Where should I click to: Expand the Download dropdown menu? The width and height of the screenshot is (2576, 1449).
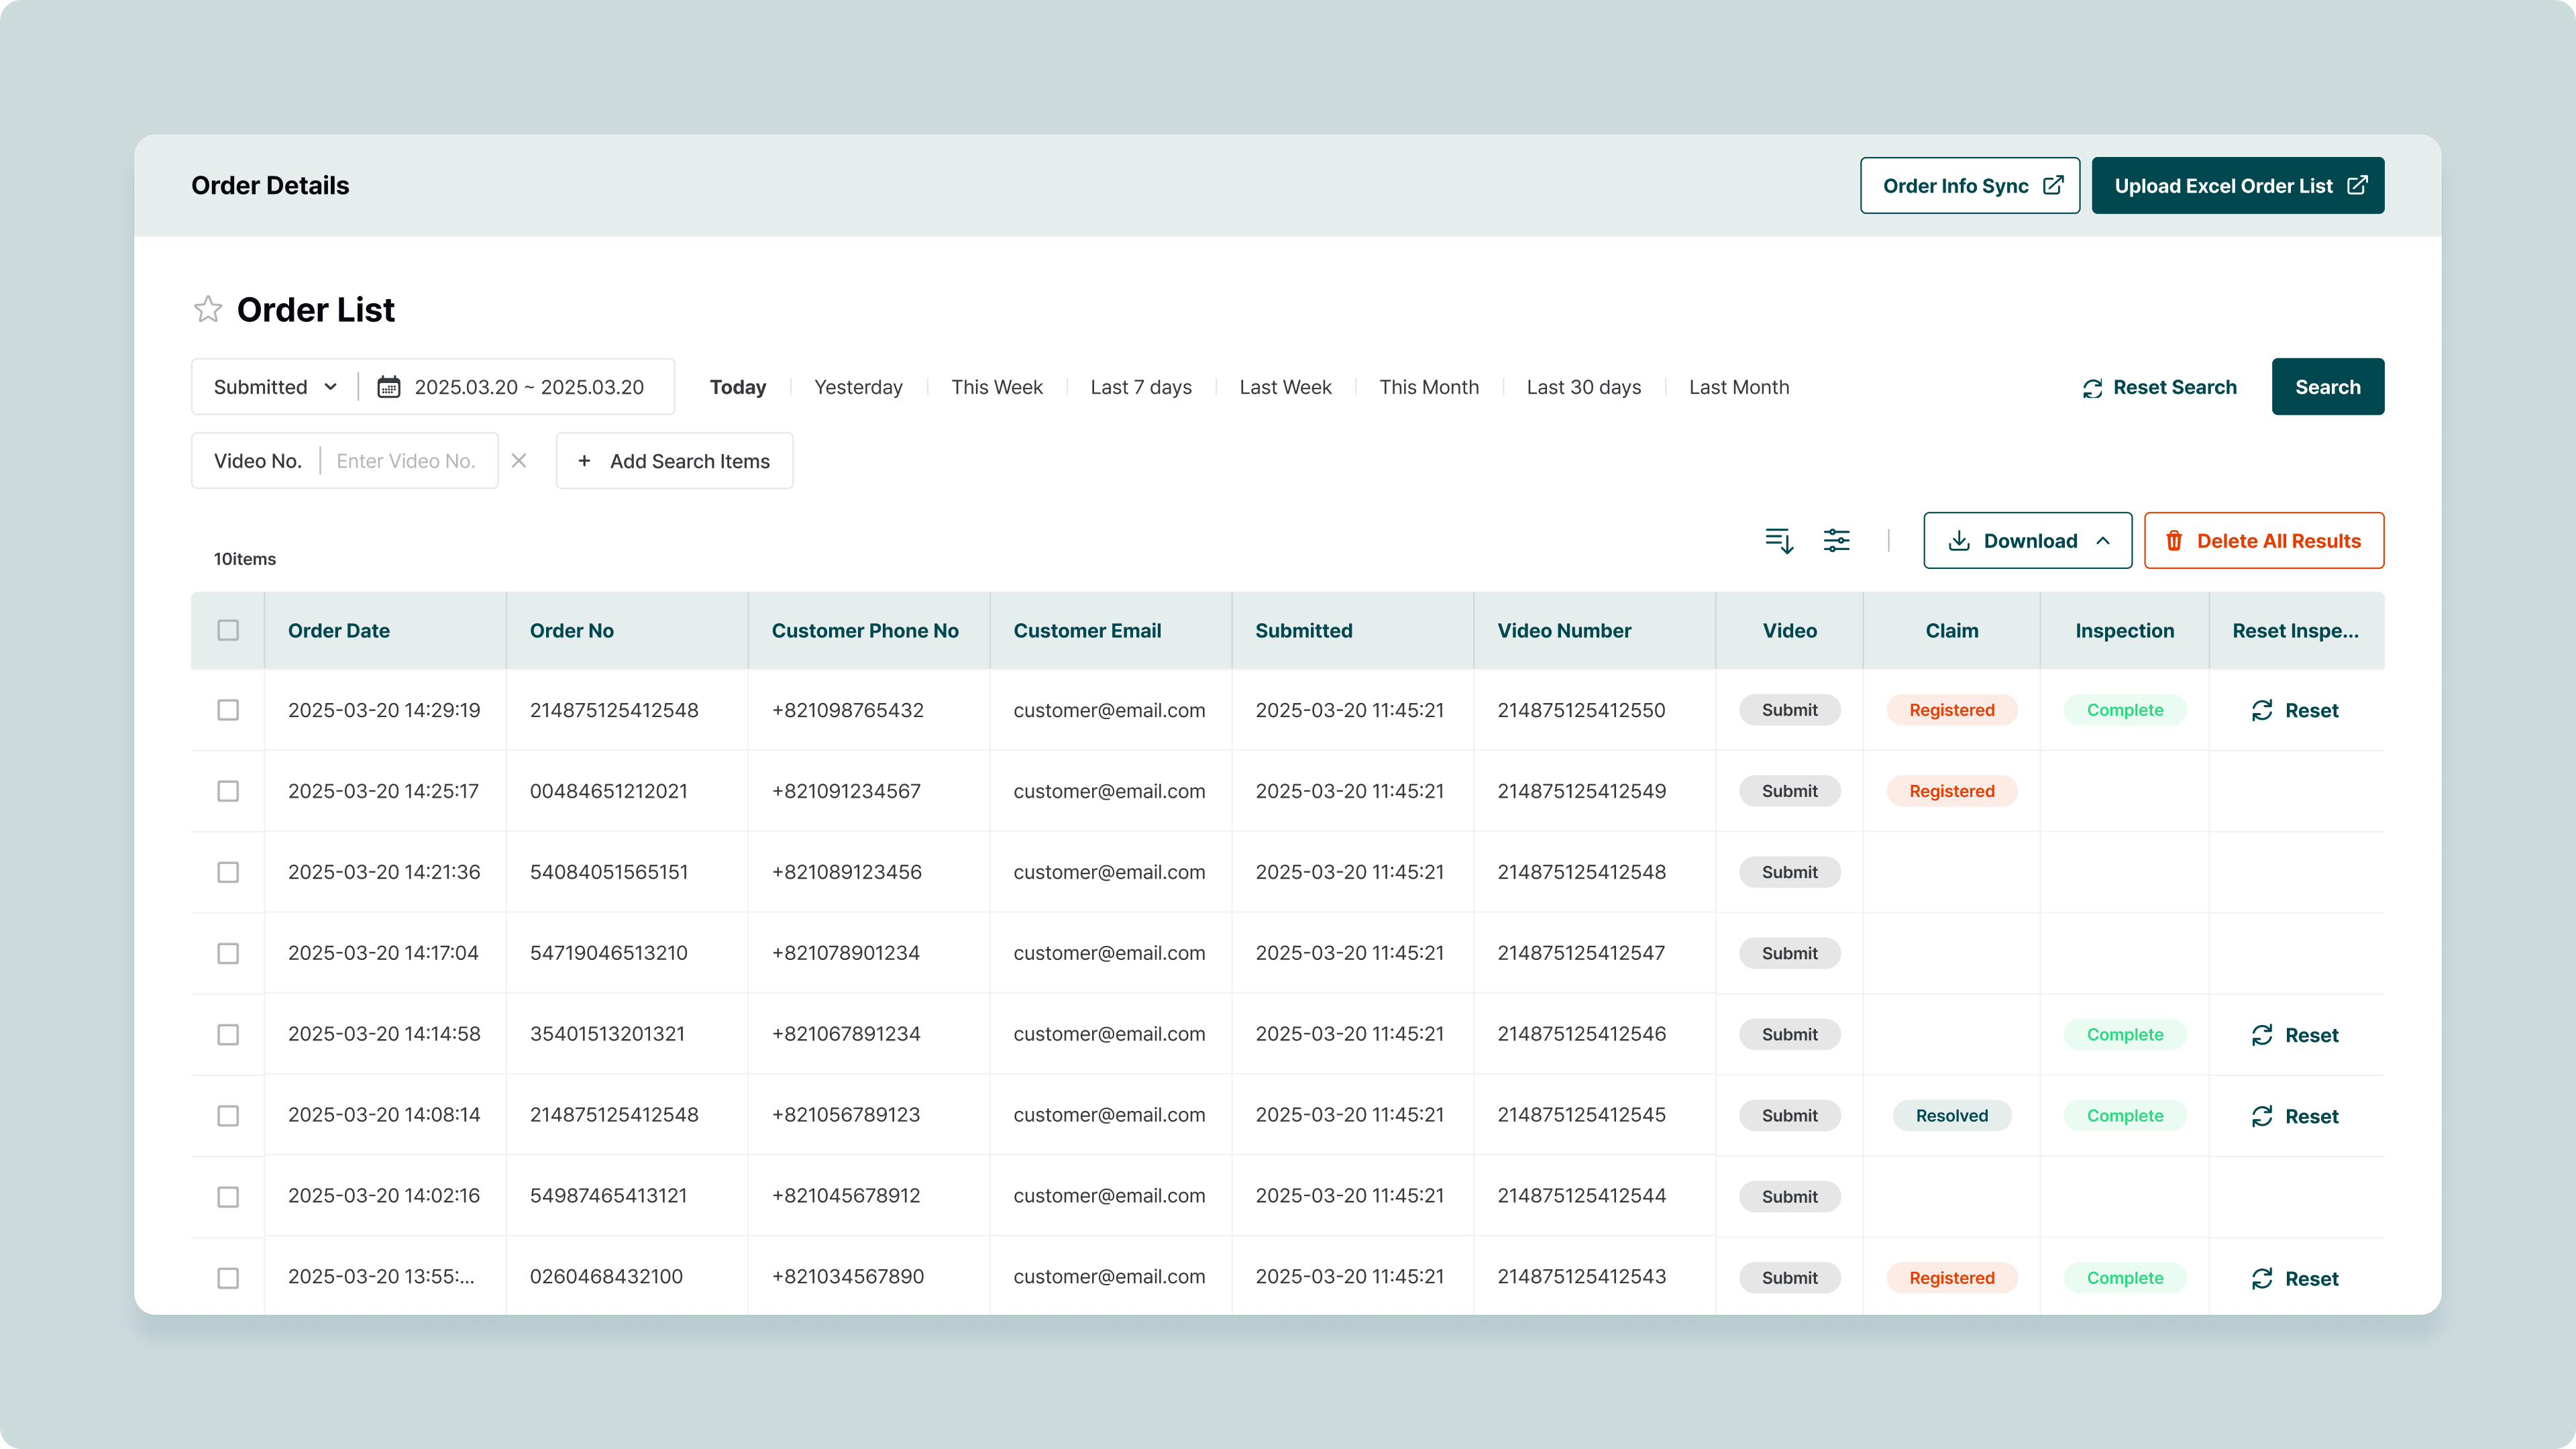click(x=2027, y=541)
